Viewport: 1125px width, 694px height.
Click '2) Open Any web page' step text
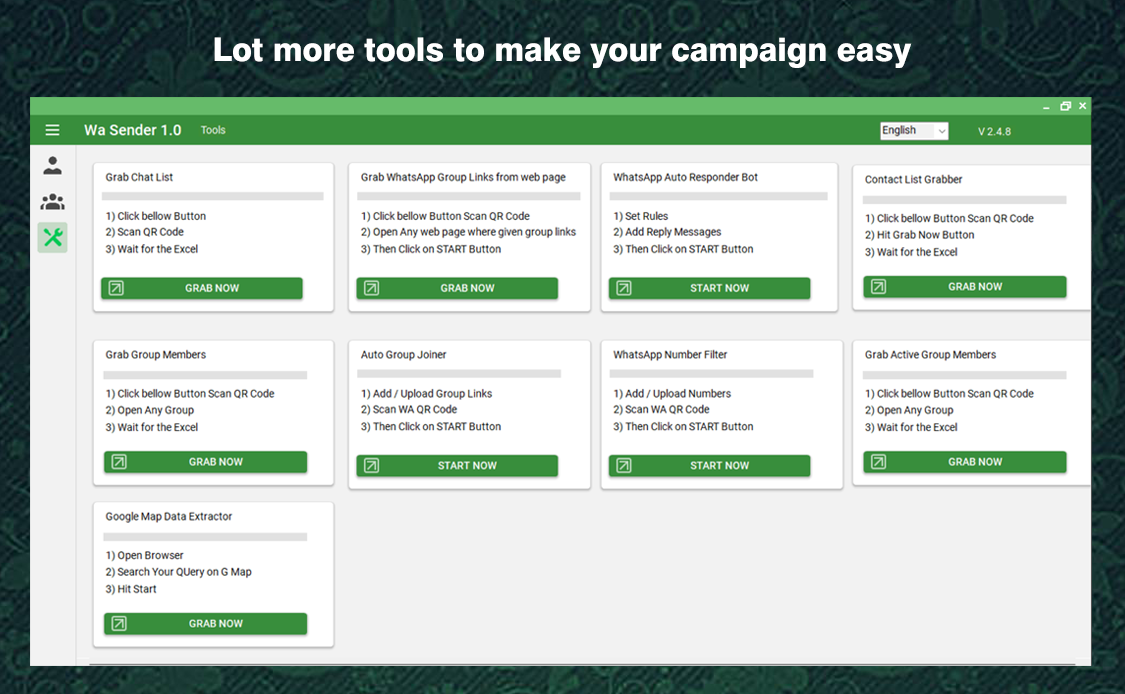[469, 232]
